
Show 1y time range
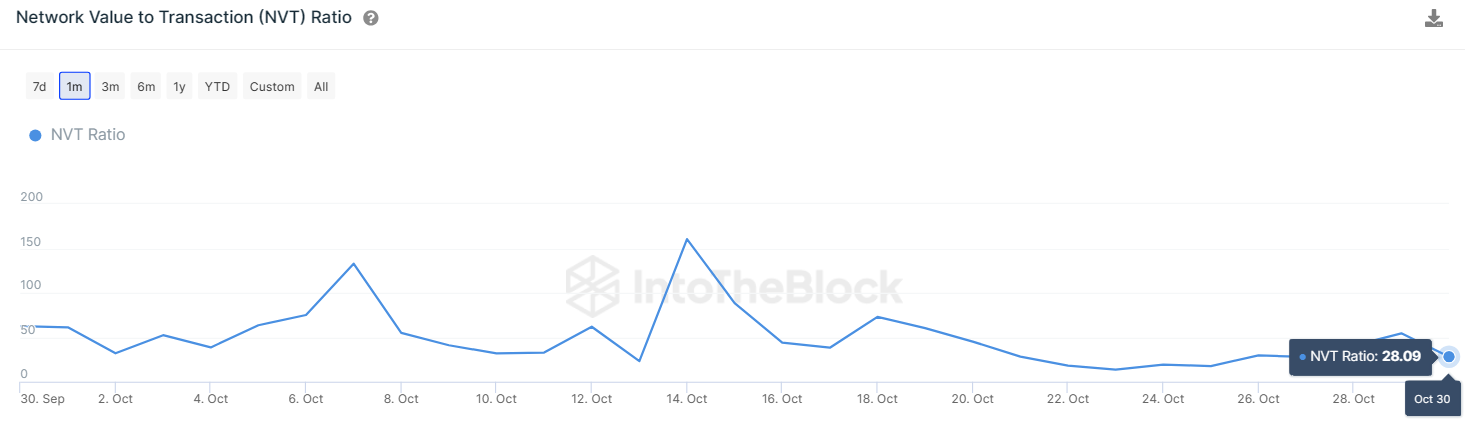point(179,87)
